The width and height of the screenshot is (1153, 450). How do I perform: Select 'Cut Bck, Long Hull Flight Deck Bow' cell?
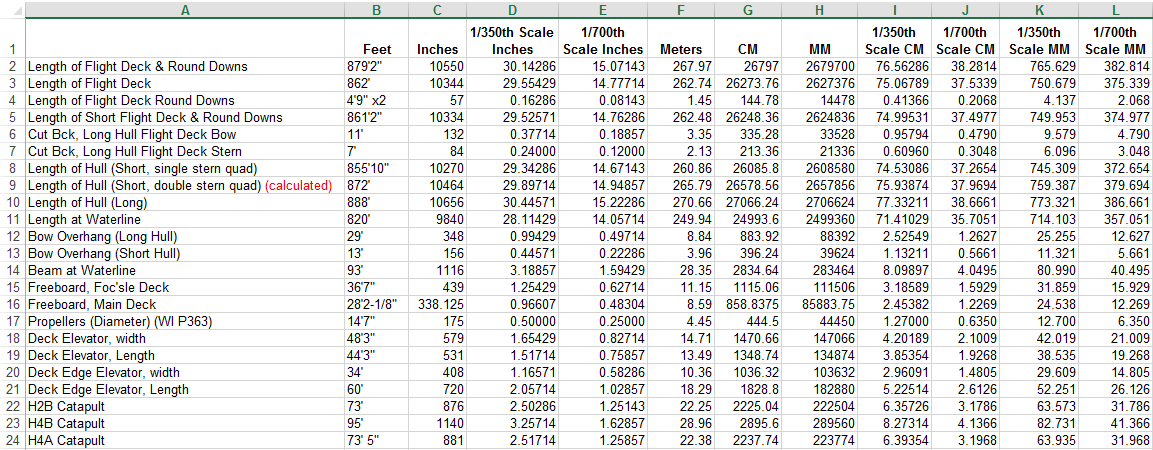[185, 135]
